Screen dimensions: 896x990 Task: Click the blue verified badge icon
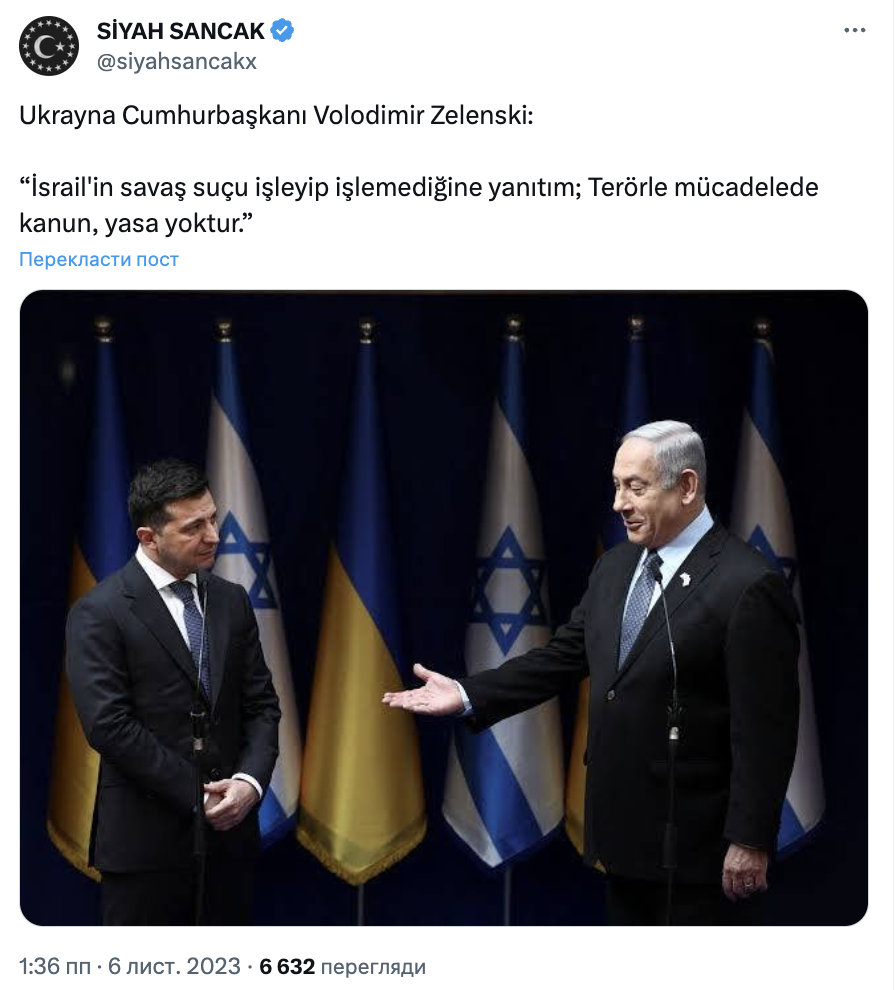(x=282, y=30)
